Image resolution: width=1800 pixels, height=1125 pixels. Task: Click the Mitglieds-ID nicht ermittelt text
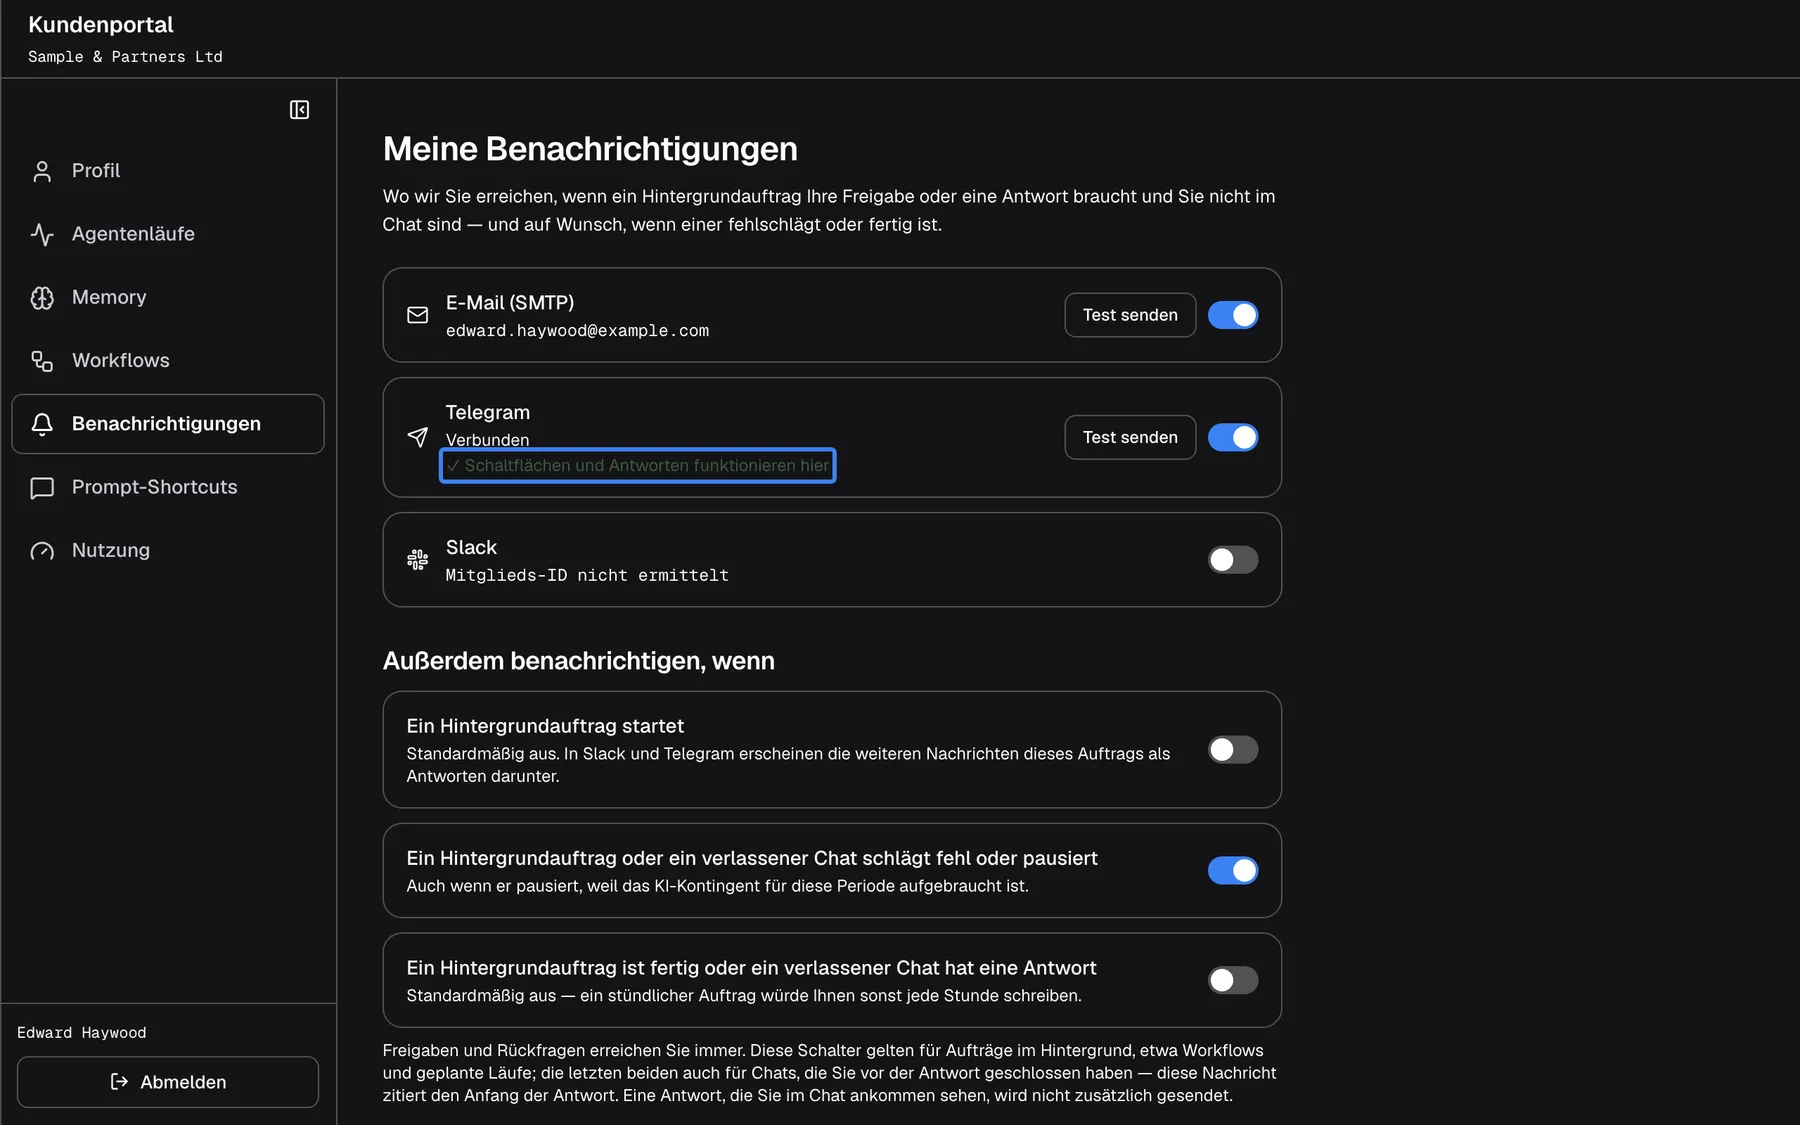[587, 576]
